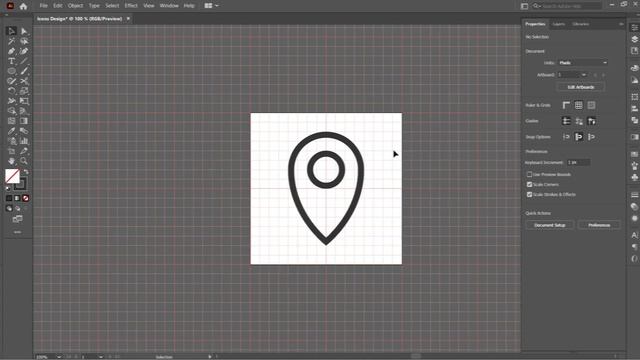Image resolution: width=640 pixels, height=360 pixels.
Task: Select the Hand tool
Action: [x=11, y=161]
